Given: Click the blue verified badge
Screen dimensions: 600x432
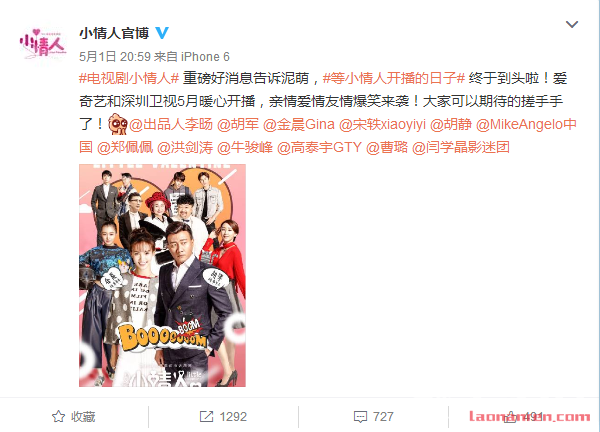Looking at the screenshot, I should click(162, 33).
